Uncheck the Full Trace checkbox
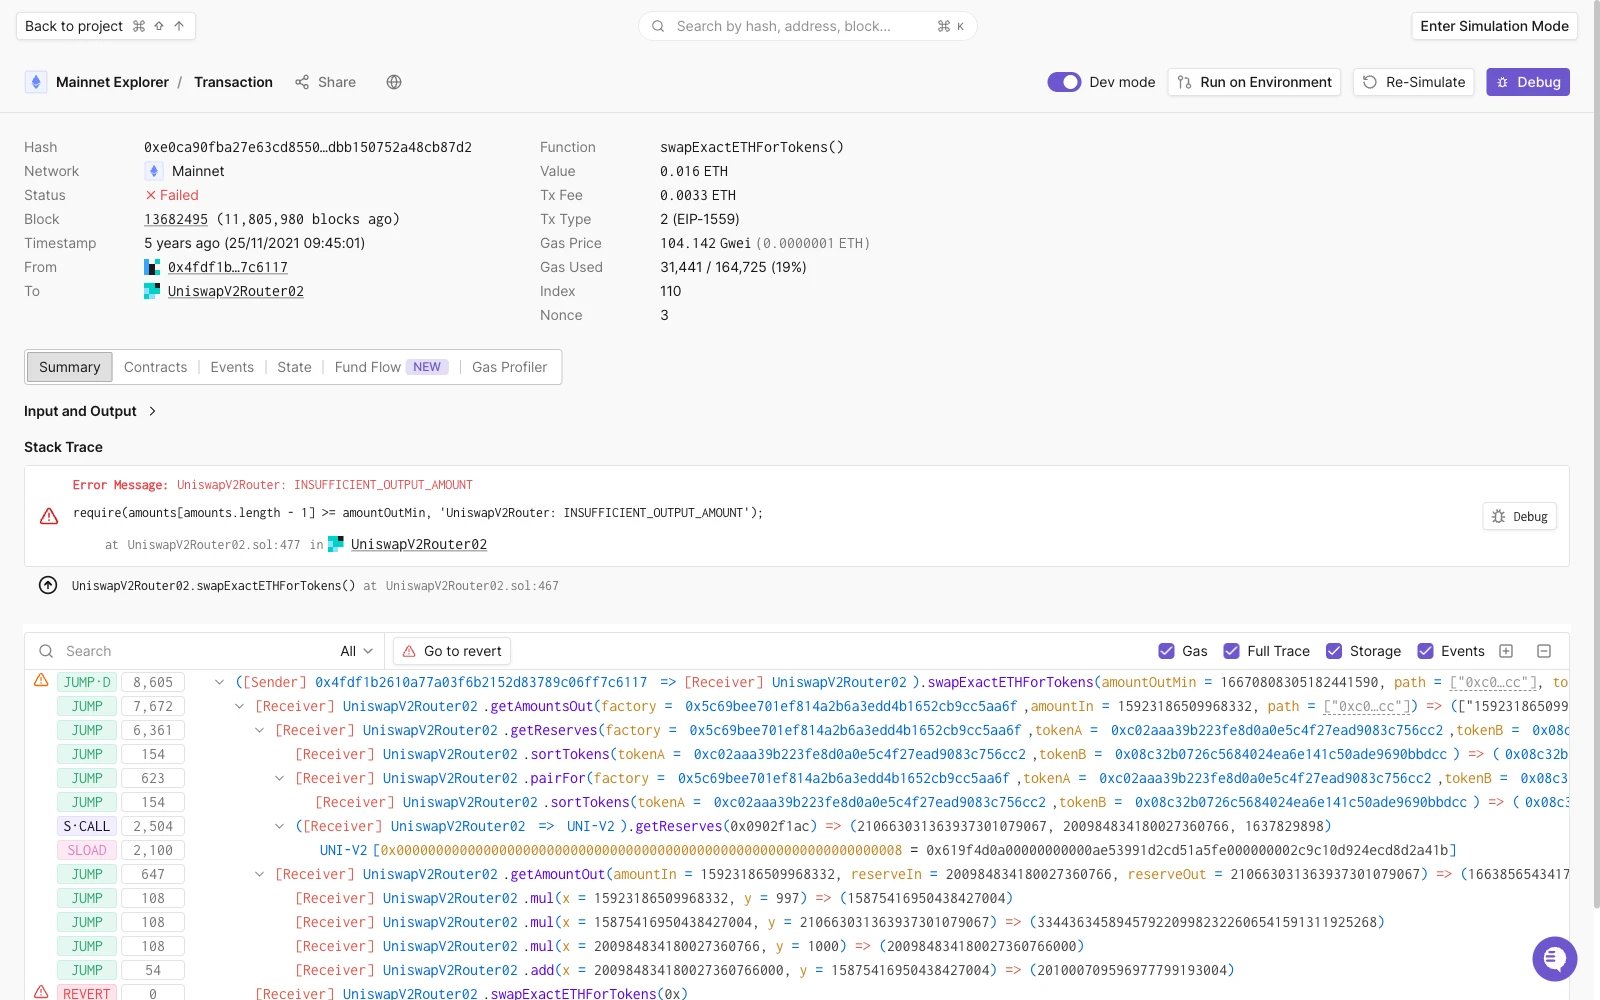This screenshot has width=1600, height=1000. click(x=1231, y=651)
